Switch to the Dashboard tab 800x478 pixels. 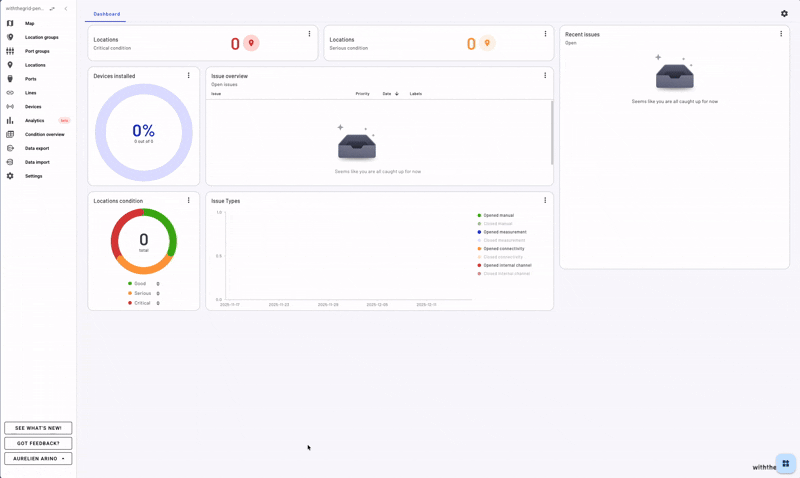point(107,14)
